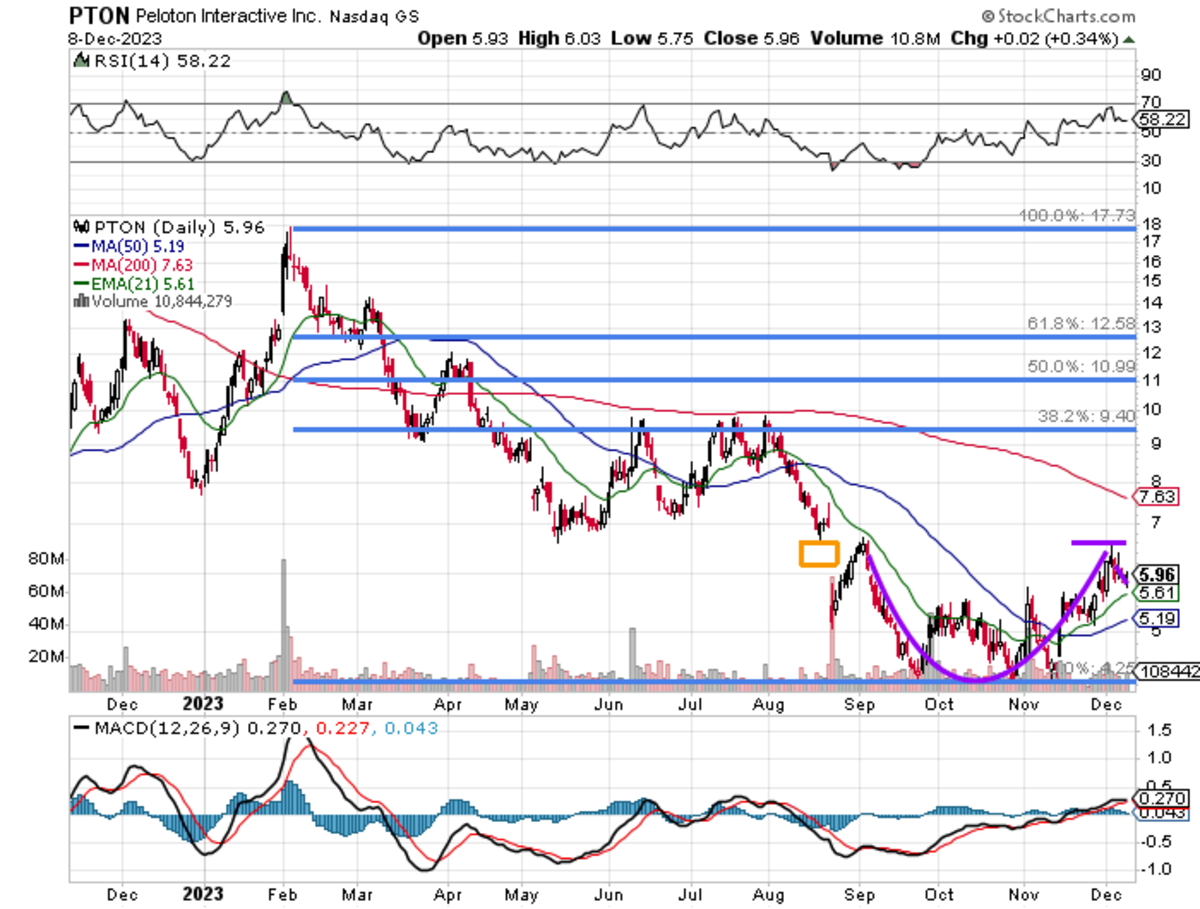The image size is (1200, 909).
Task: Click the 61.8%: 12.58 Fibonacci label
Action: [x=1079, y=324]
